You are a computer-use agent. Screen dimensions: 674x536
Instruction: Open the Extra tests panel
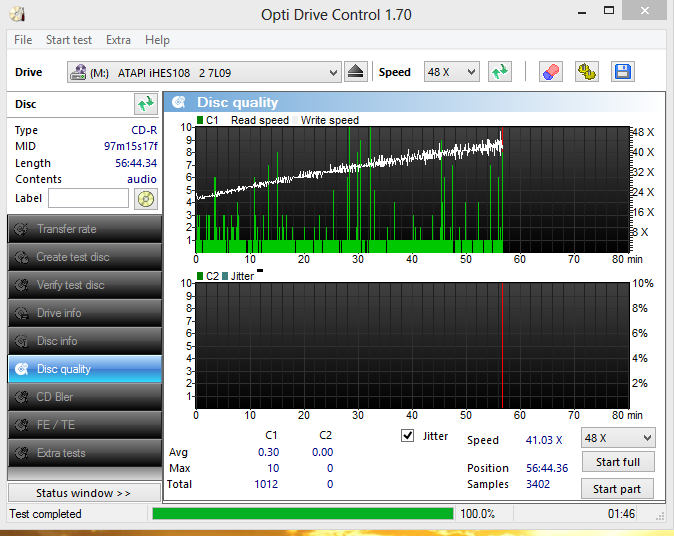click(x=85, y=453)
